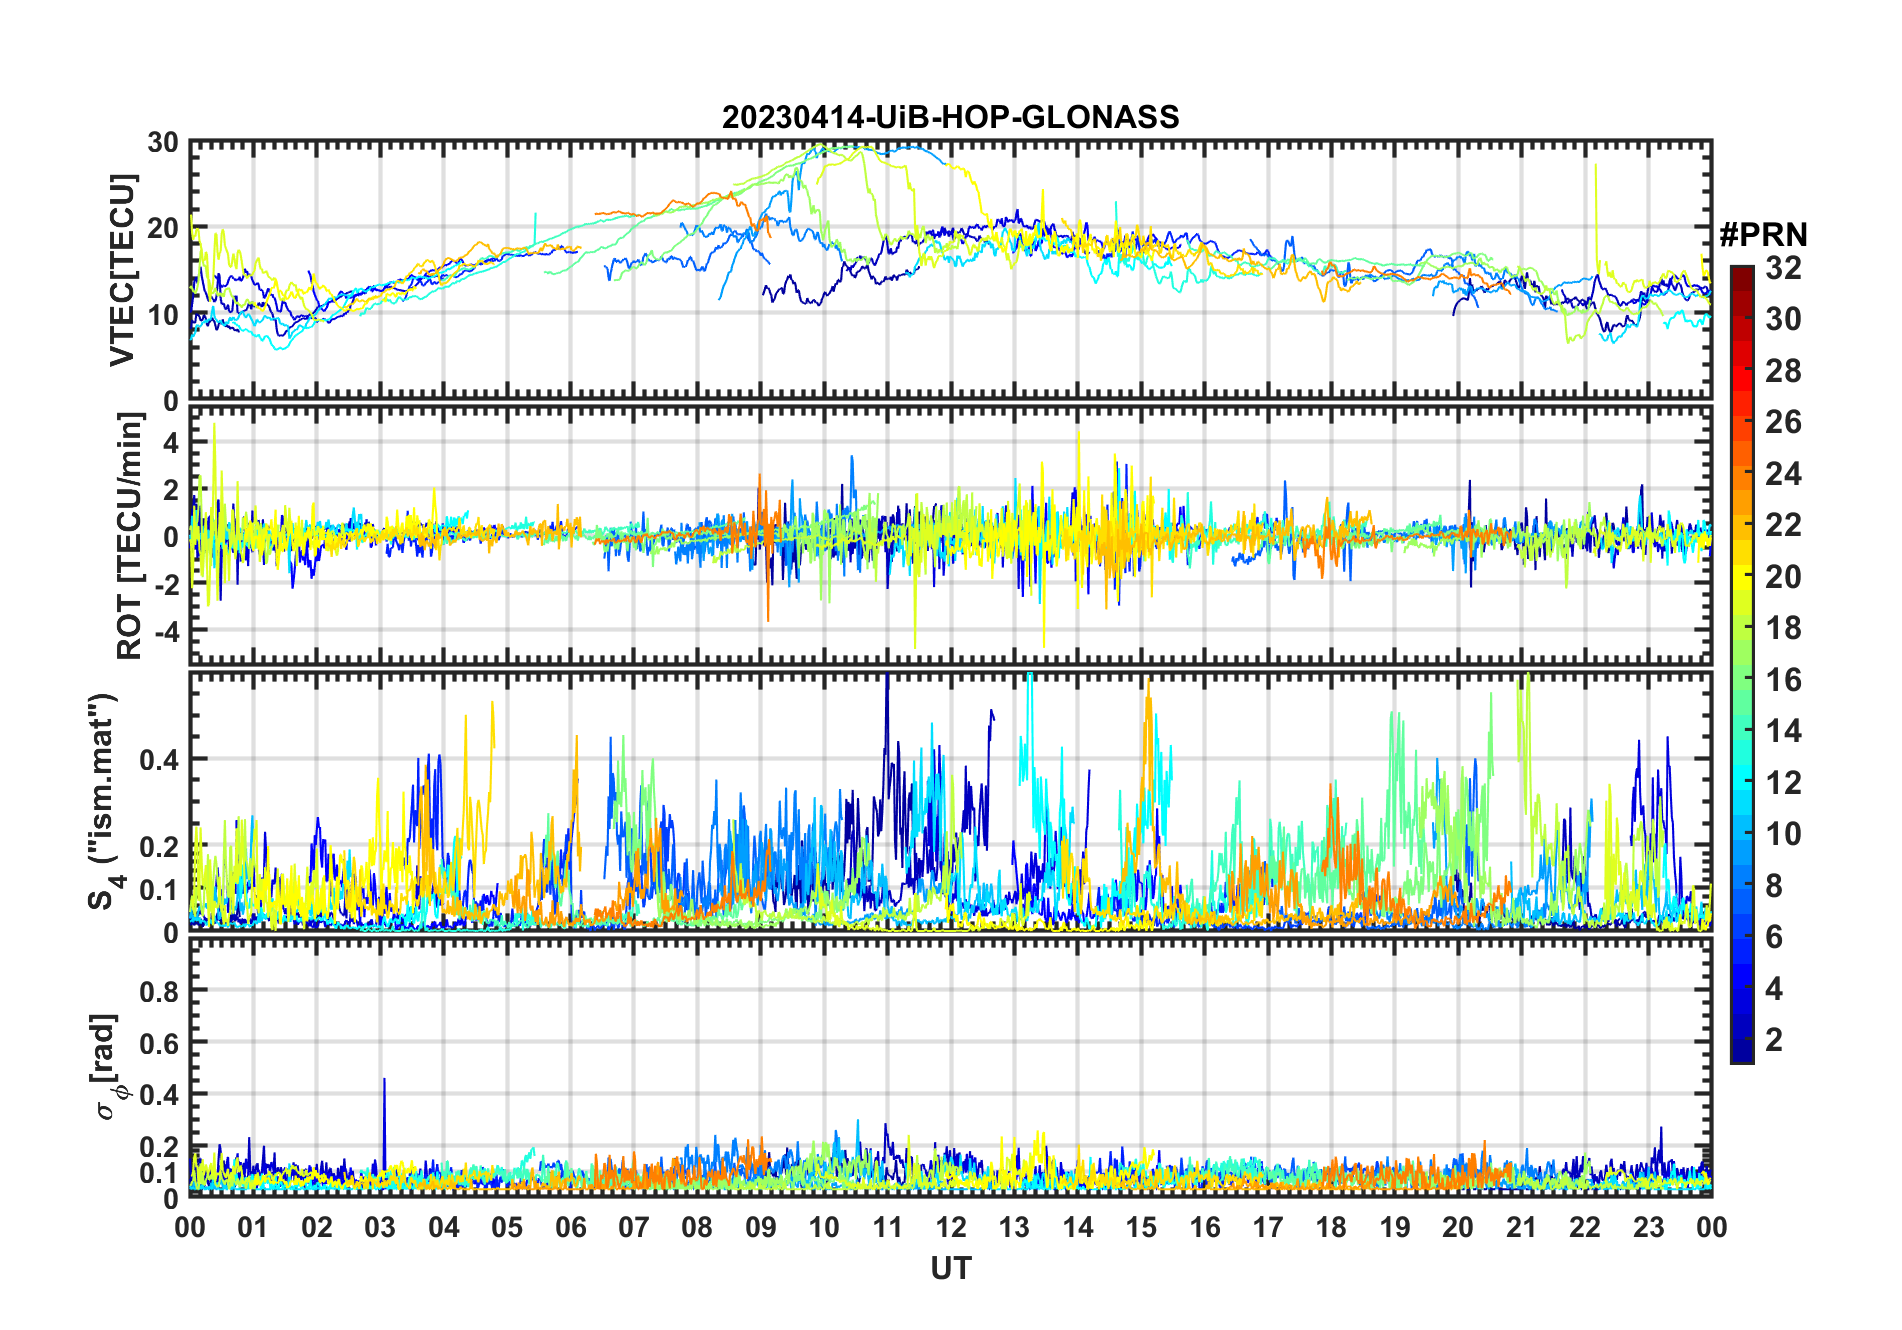Click the plot title 20230414-UiB-HOP-GLONASS

(x=950, y=117)
